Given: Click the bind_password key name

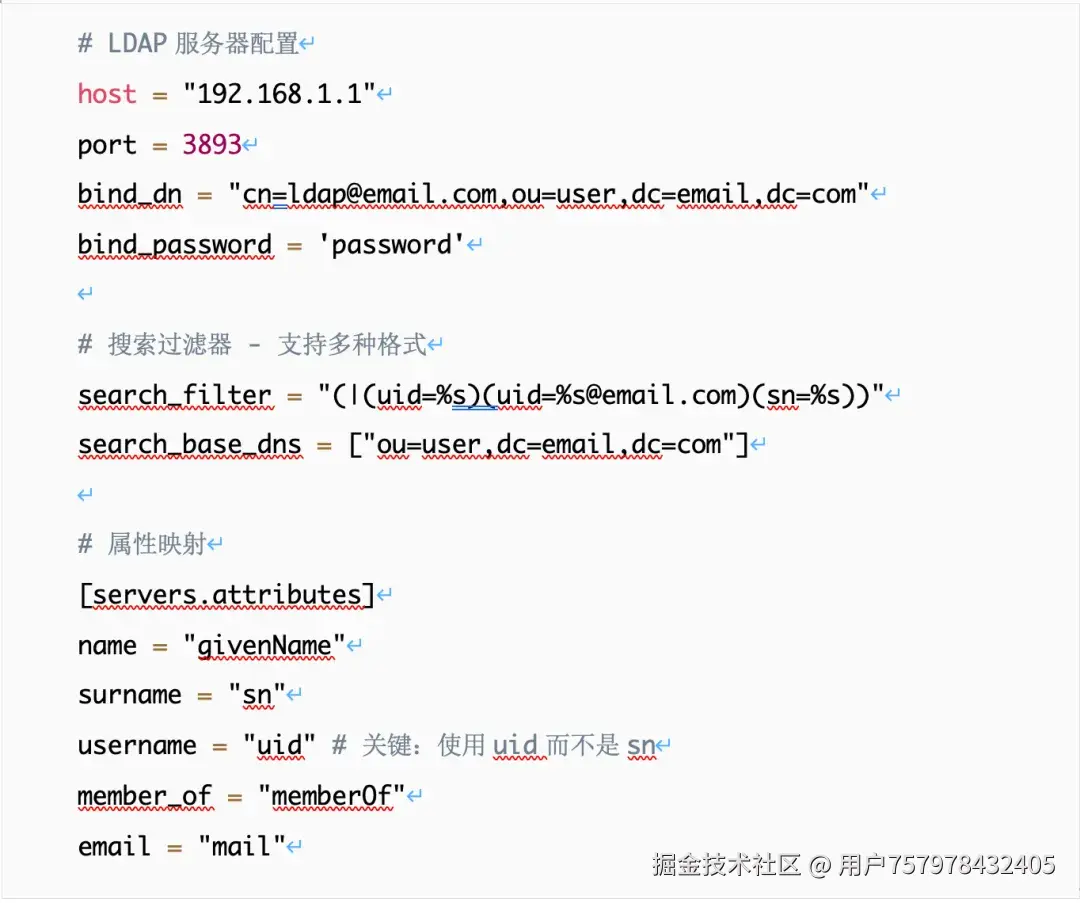Looking at the screenshot, I should point(175,245).
